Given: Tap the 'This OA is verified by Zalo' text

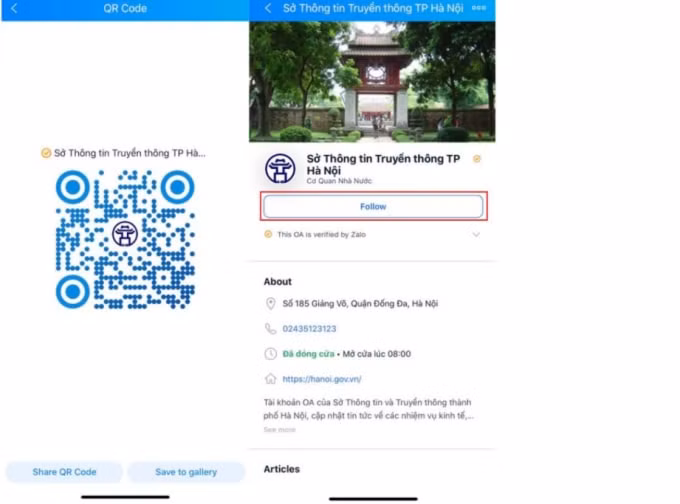Looking at the screenshot, I should pyautogui.click(x=321, y=235).
